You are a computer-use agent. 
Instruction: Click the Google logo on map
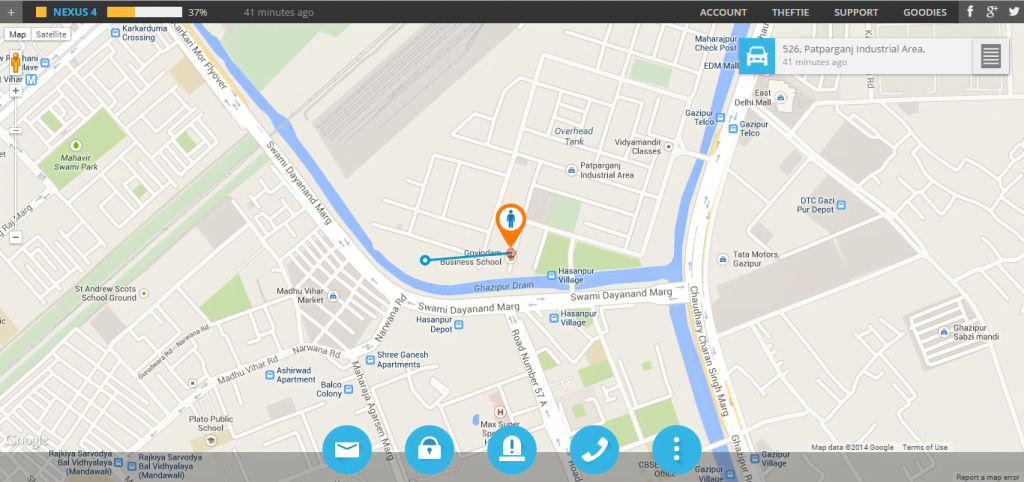tap(25, 440)
